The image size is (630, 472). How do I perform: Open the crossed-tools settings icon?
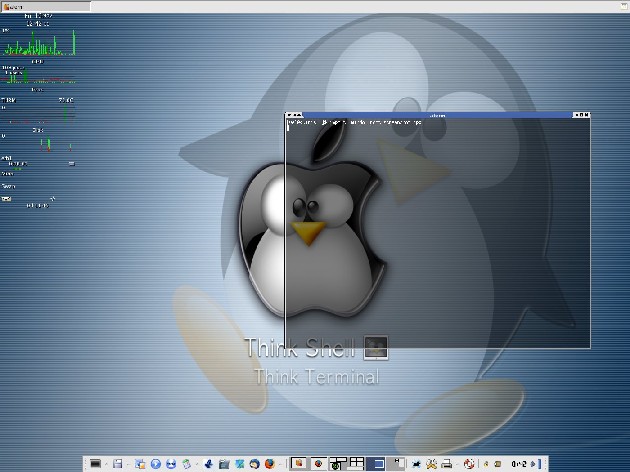431,464
